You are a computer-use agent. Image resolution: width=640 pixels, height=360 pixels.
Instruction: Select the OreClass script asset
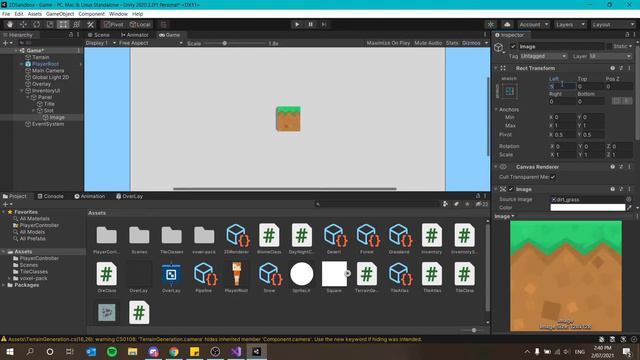point(107,274)
